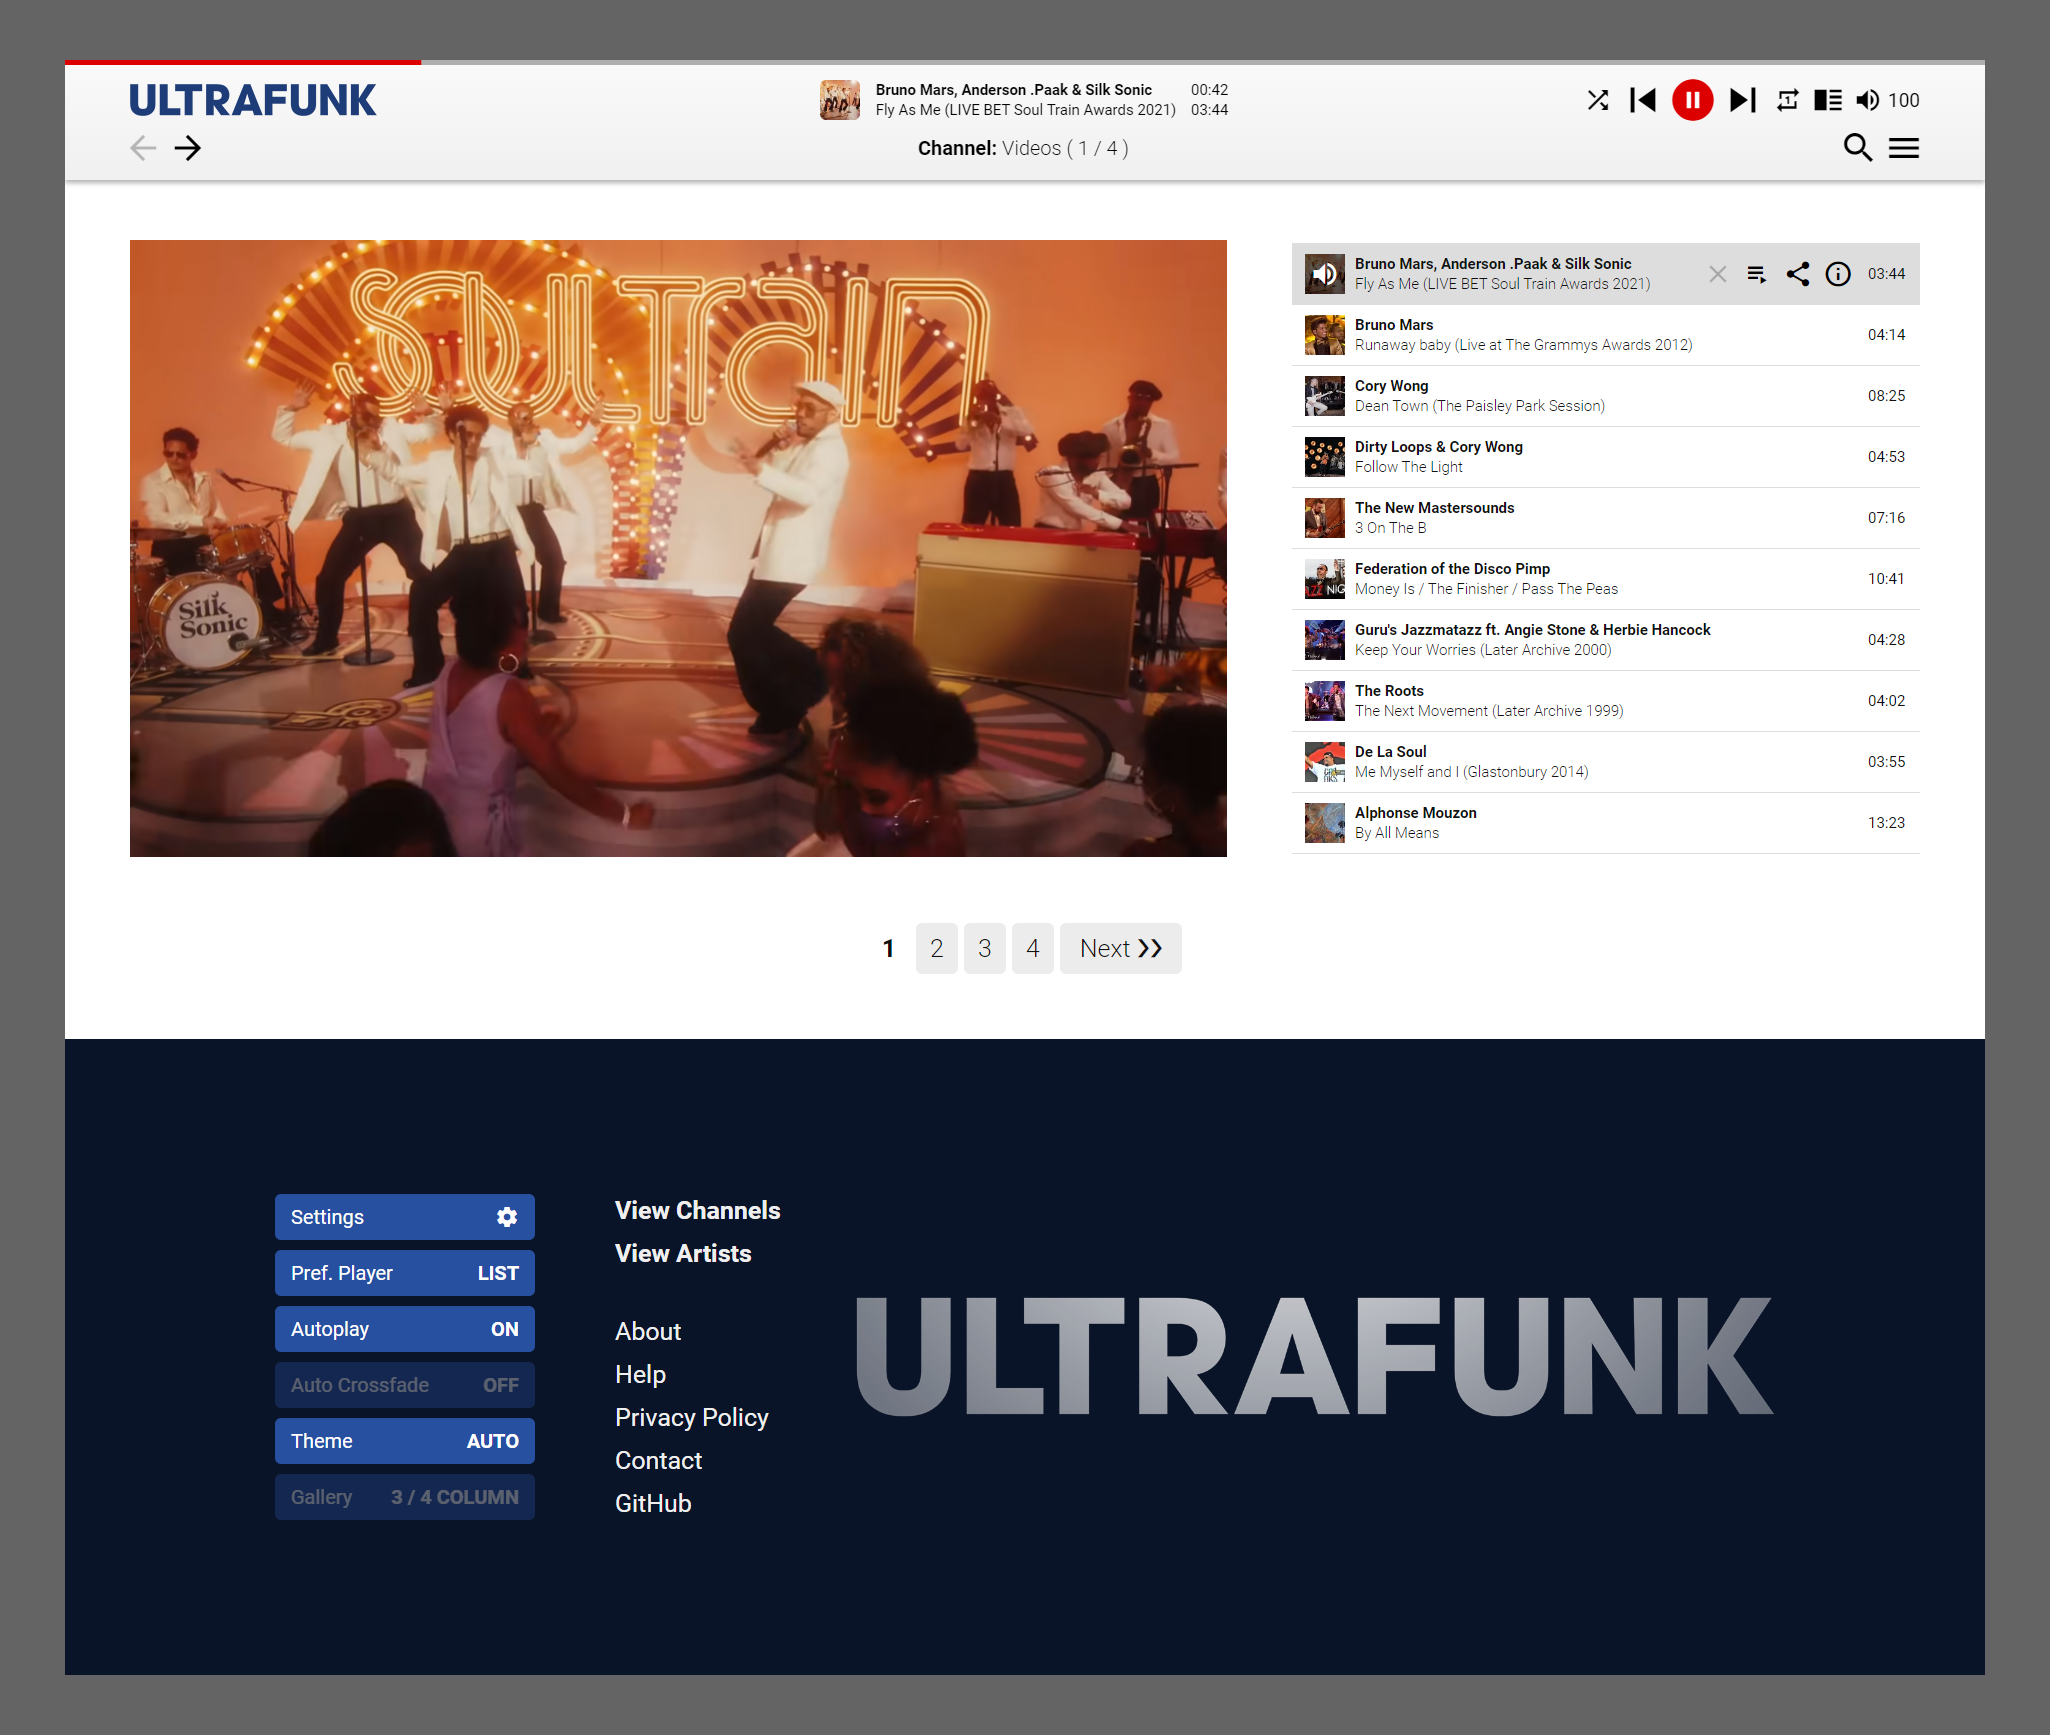Image resolution: width=2050 pixels, height=1735 pixels.
Task: Play Cory Wong Dean Town thumbnail
Action: 1325,396
